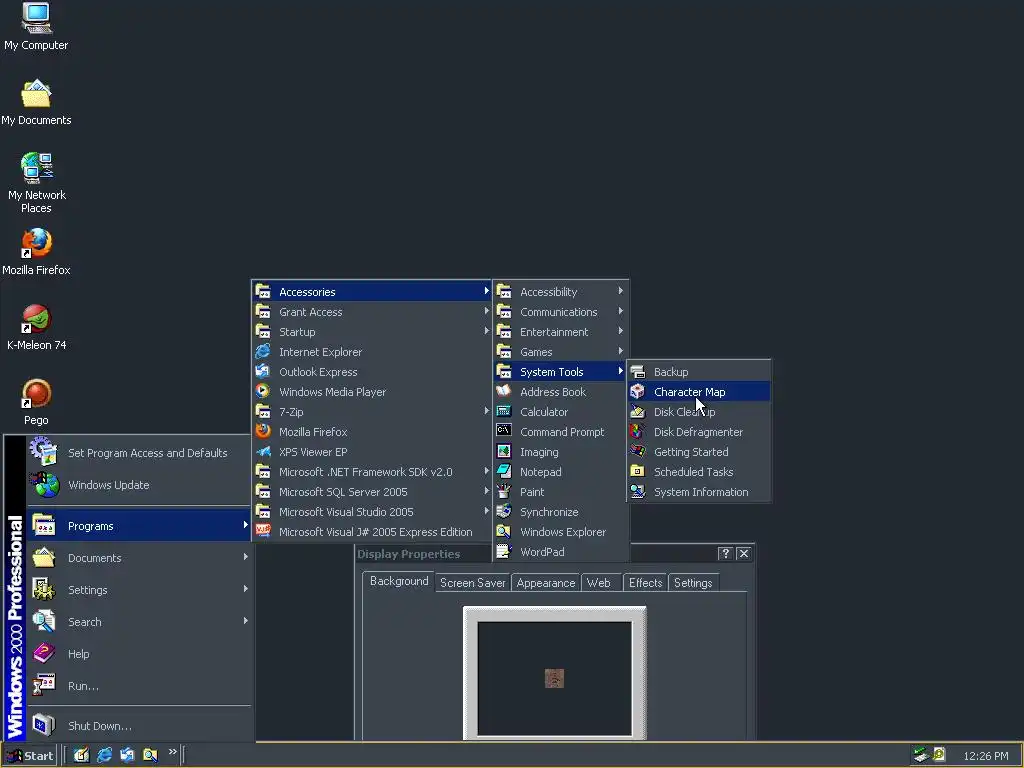Click the Internet Explorer icon in Programs
The height and width of the screenshot is (768, 1024).
click(x=263, y=351)
